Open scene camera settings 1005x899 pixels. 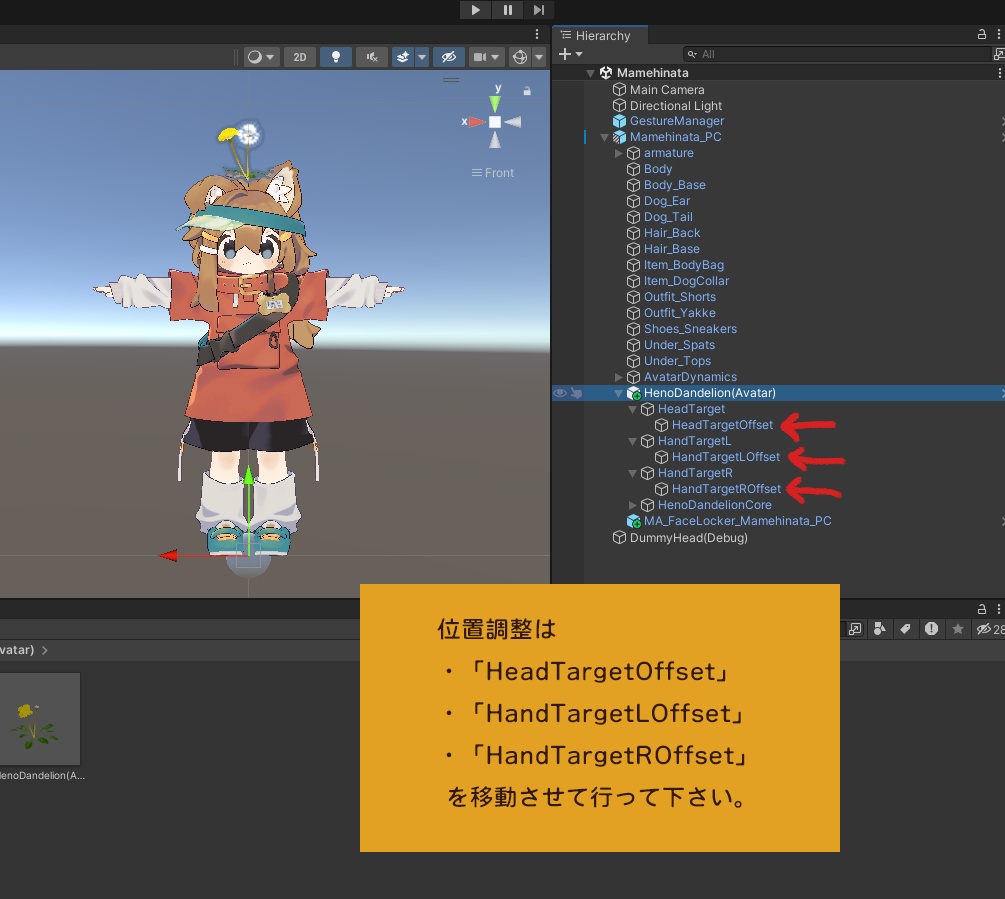point(479,57)
